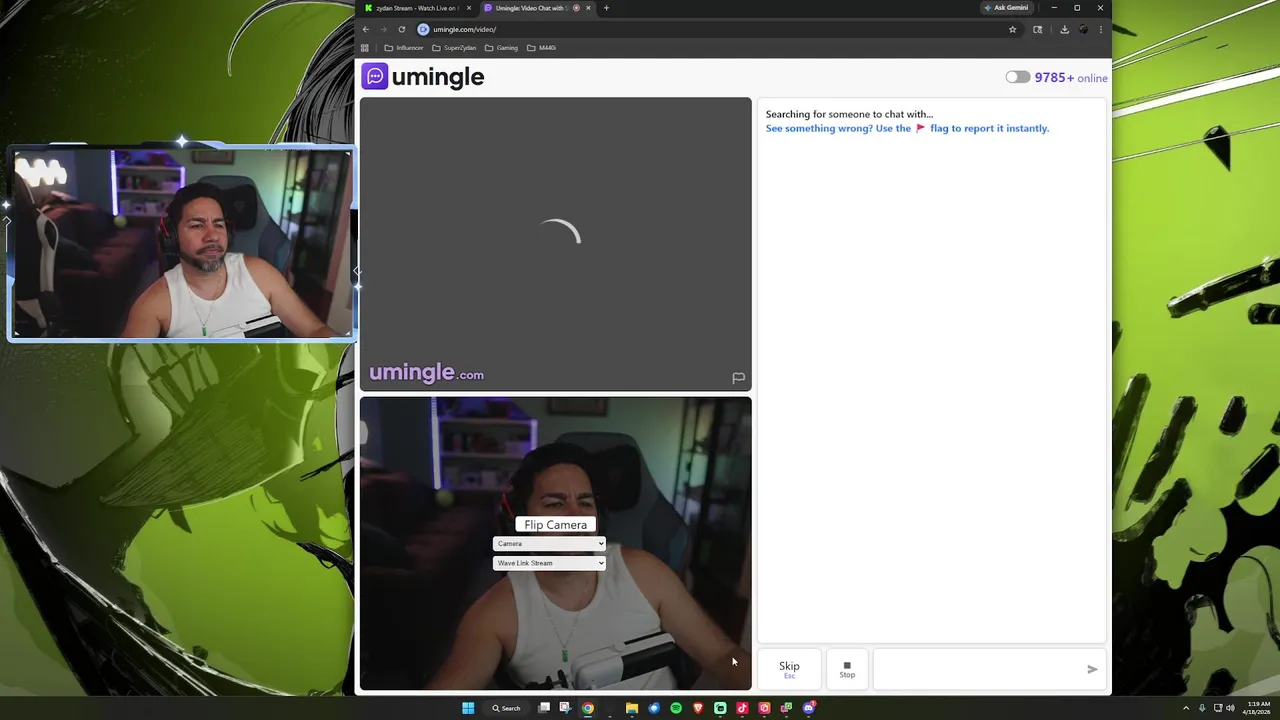
Task: Open the Wave Link Stream audio dropdown
Action: [549, 563]
